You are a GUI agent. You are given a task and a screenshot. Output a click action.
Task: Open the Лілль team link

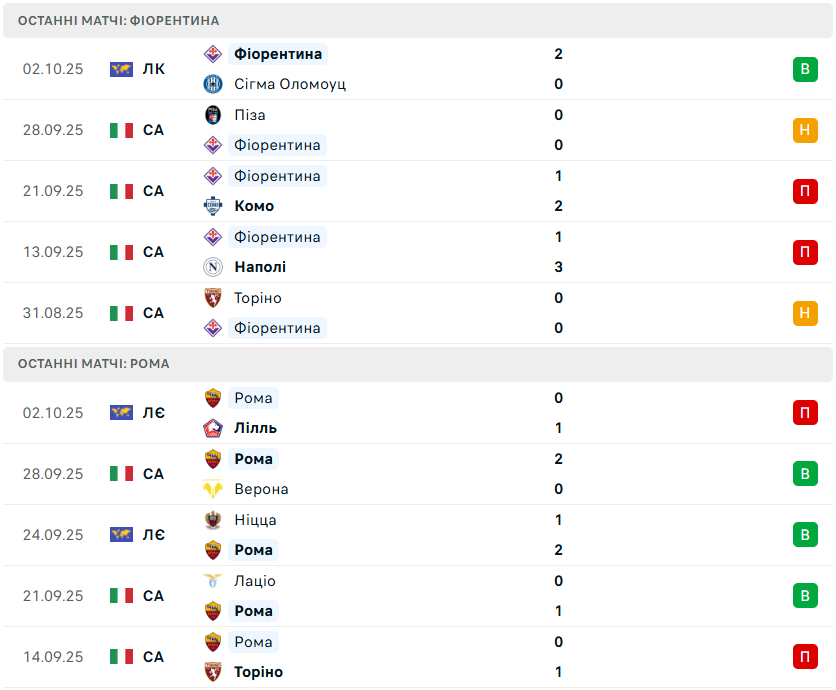point(255,428)
